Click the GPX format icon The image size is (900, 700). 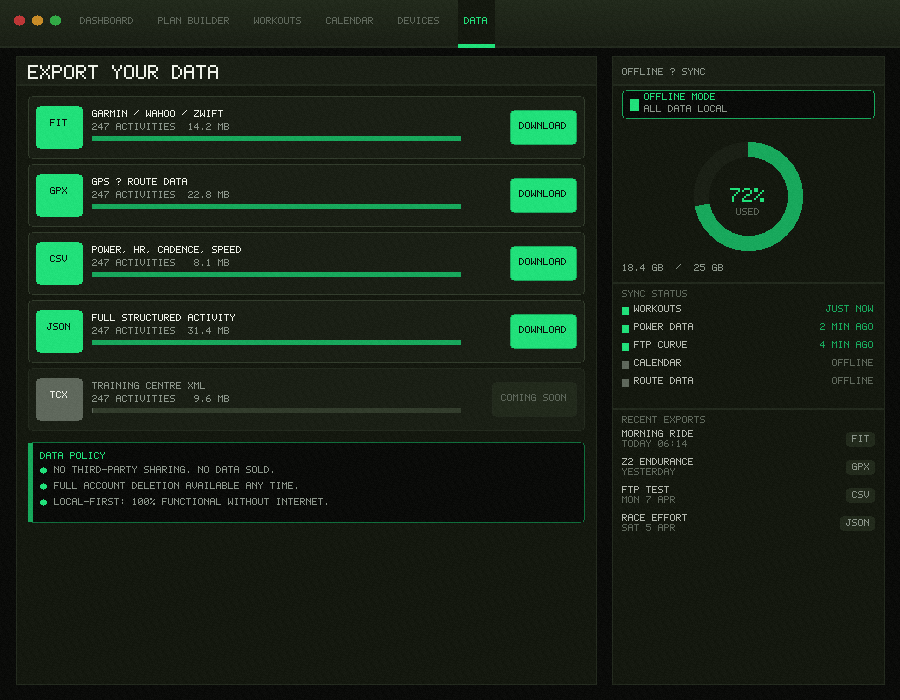(x=59, y=195)
